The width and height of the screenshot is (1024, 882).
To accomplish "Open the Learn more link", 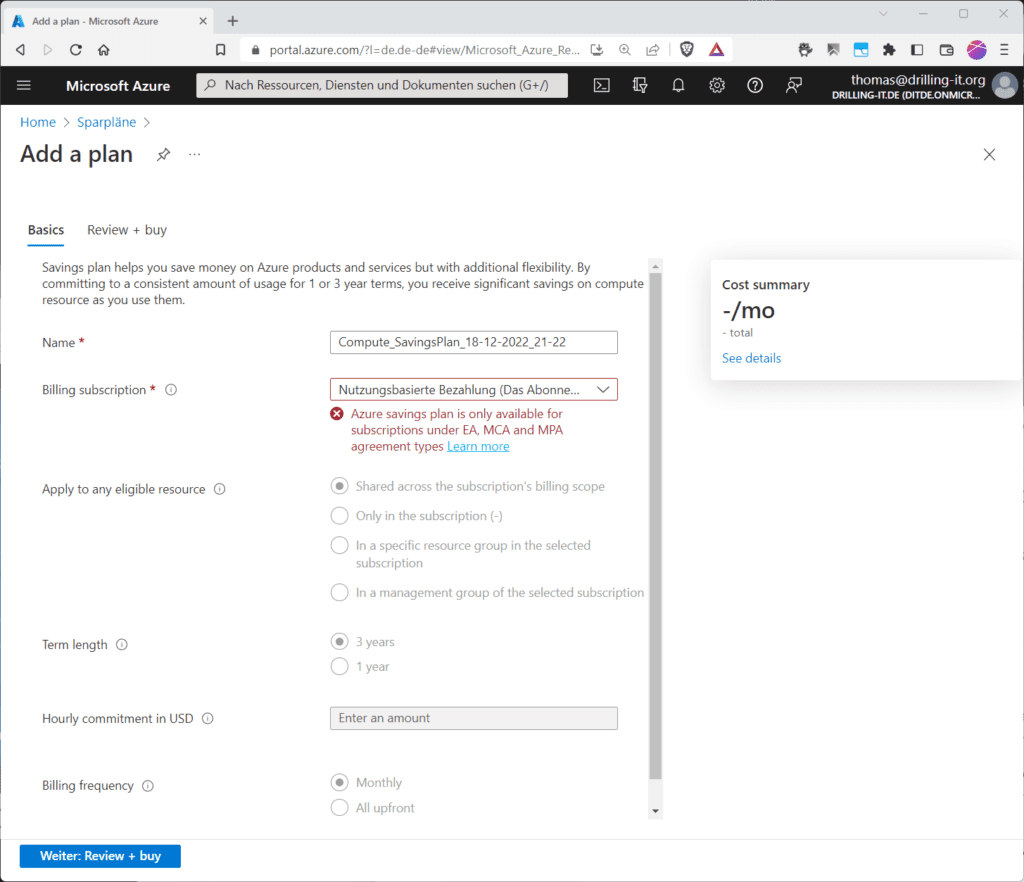I will coord(478,447).
